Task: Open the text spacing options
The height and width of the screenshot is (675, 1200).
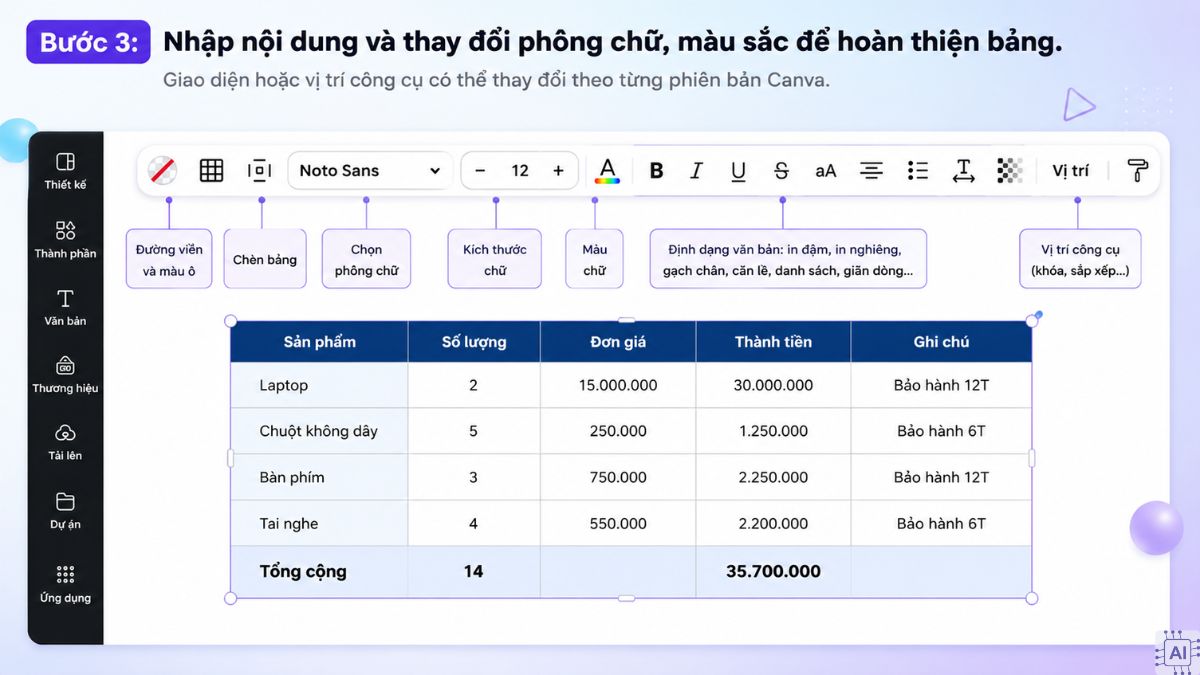Action: (x=963, y=171)
